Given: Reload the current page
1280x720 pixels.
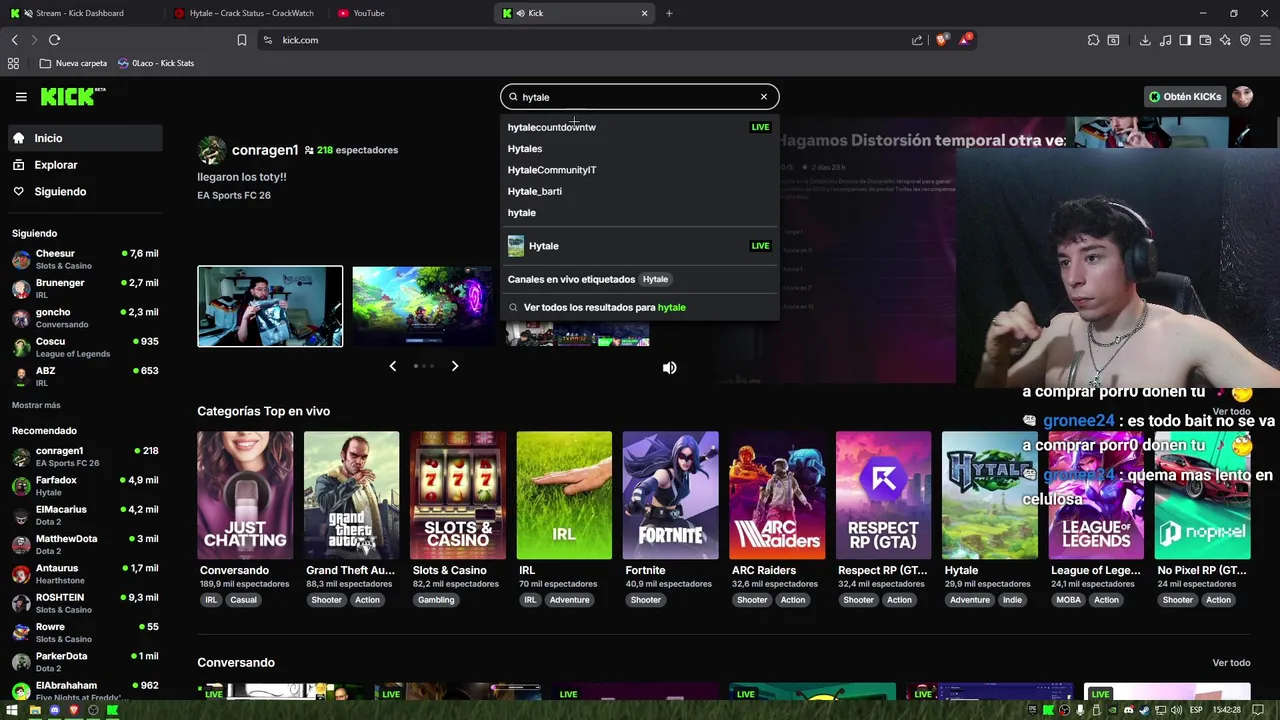Looking at the screenshot, I should (x=54, y=40).
